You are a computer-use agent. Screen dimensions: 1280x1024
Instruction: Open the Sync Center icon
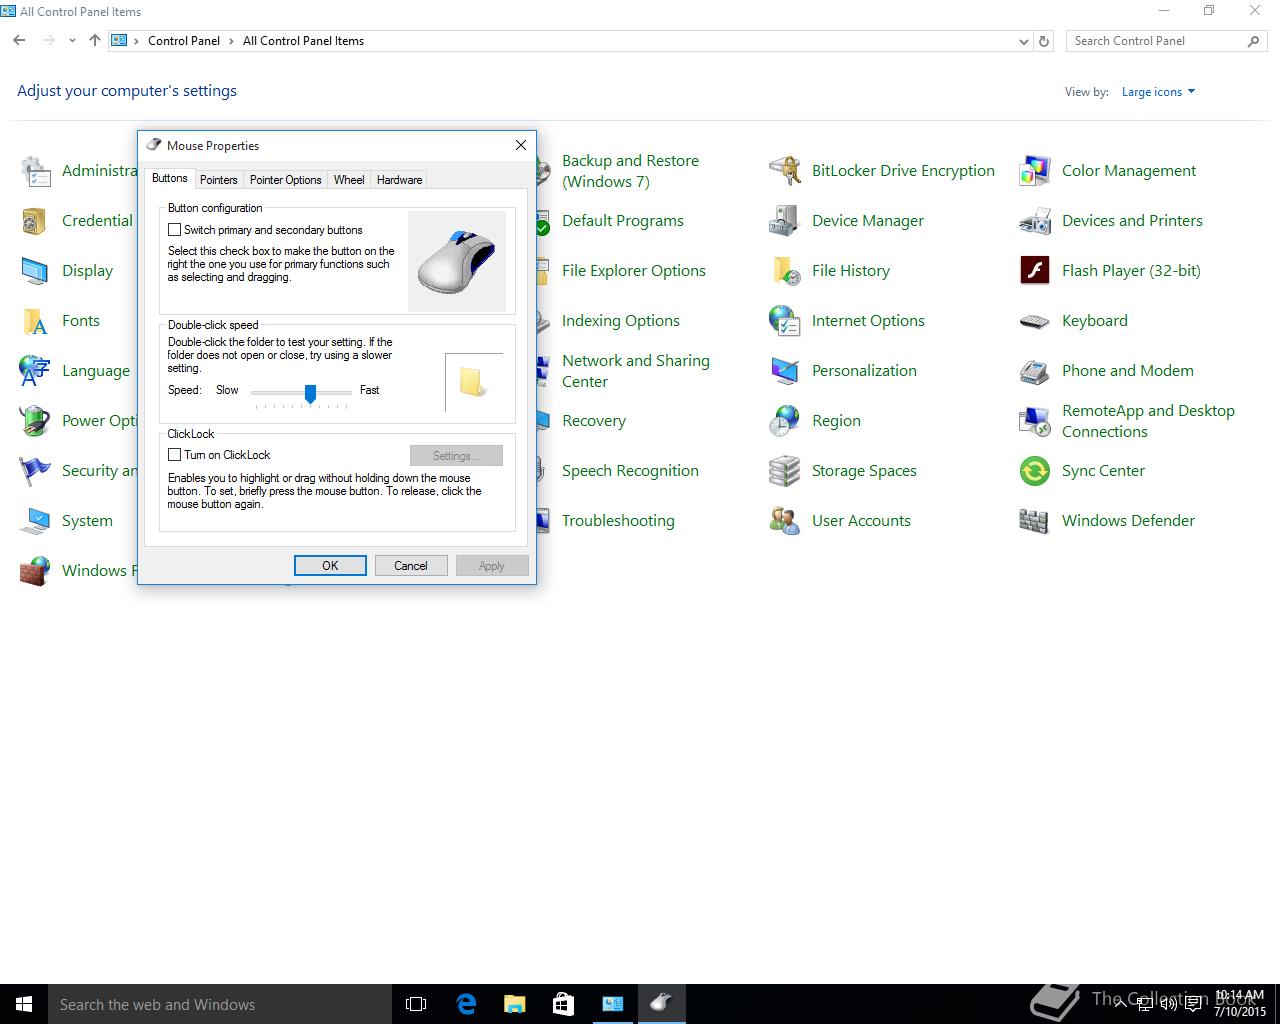pyautogui.click(x=1035, y=471)
